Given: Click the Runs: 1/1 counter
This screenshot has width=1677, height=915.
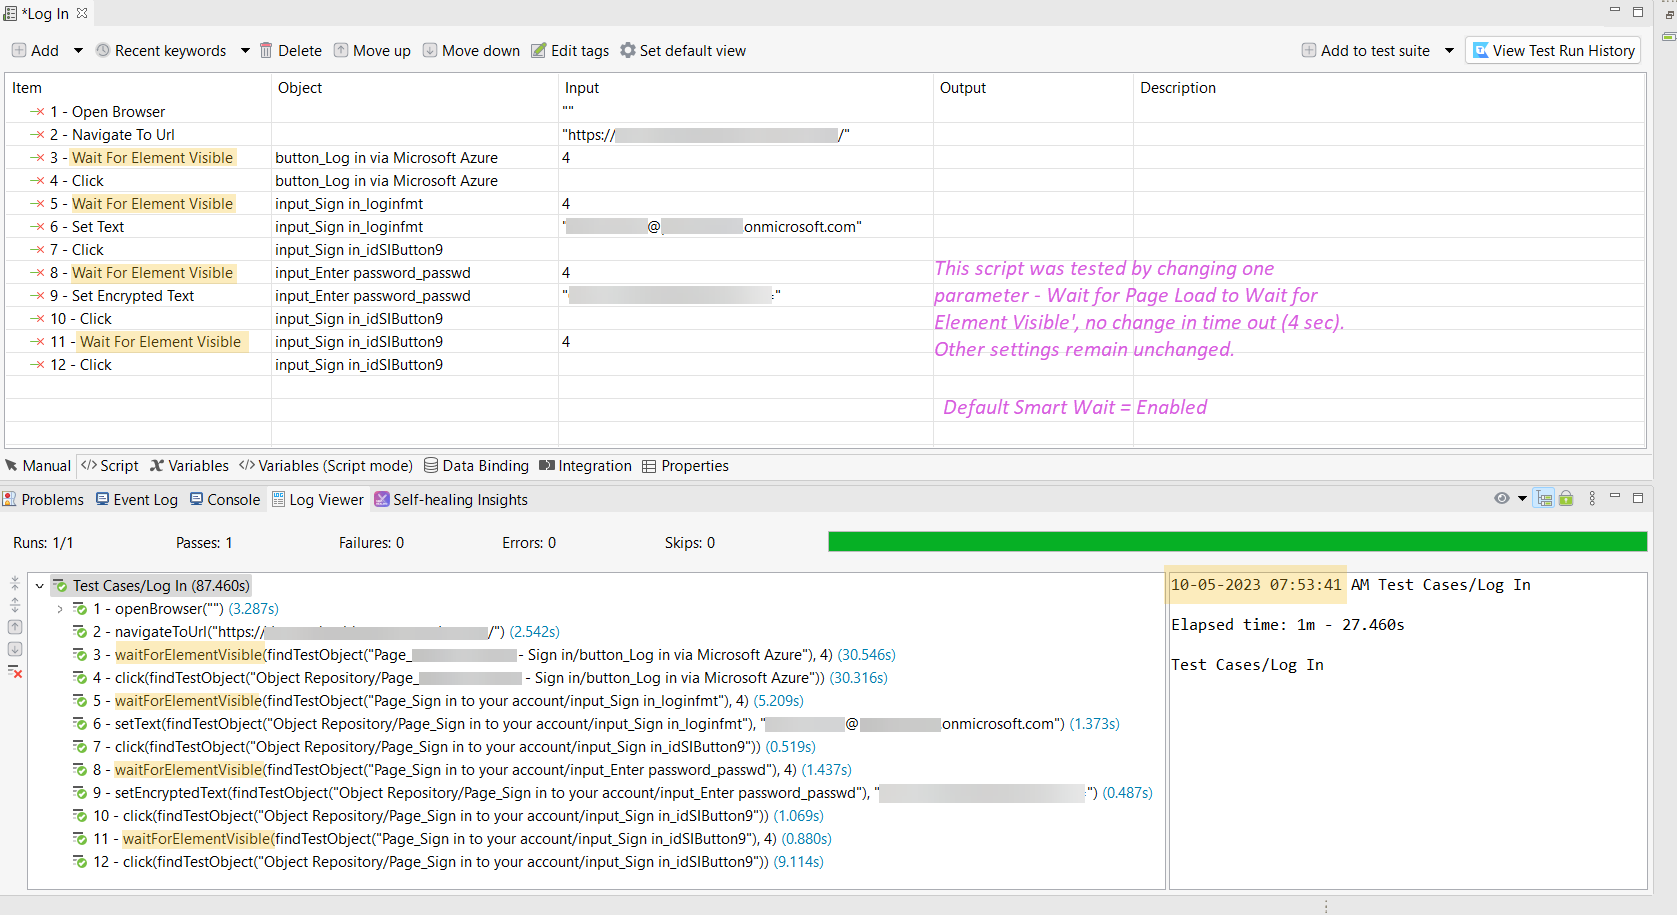Looking at the screenshot, I should (43, 543).
